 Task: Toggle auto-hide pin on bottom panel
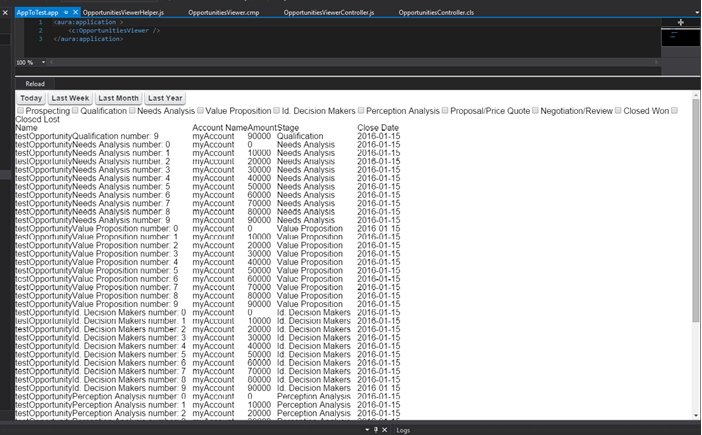click(x=376, y=430)
